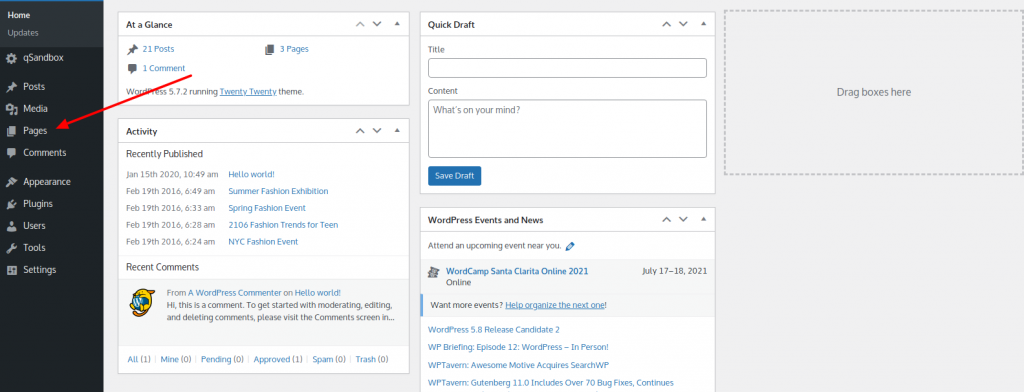The width and height of the screenshot is (1024, 392).
Task: Collapse the Activity panel
Action: point(397,131)
